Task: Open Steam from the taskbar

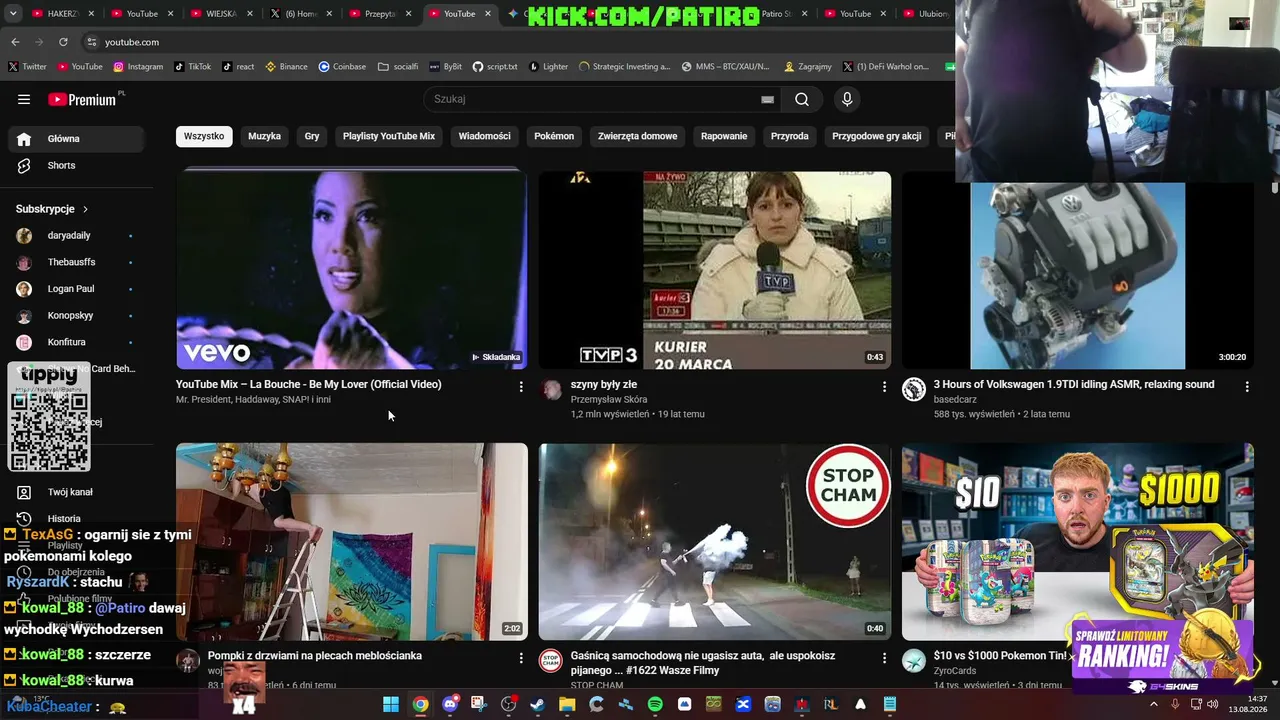Action: (537, 704)
